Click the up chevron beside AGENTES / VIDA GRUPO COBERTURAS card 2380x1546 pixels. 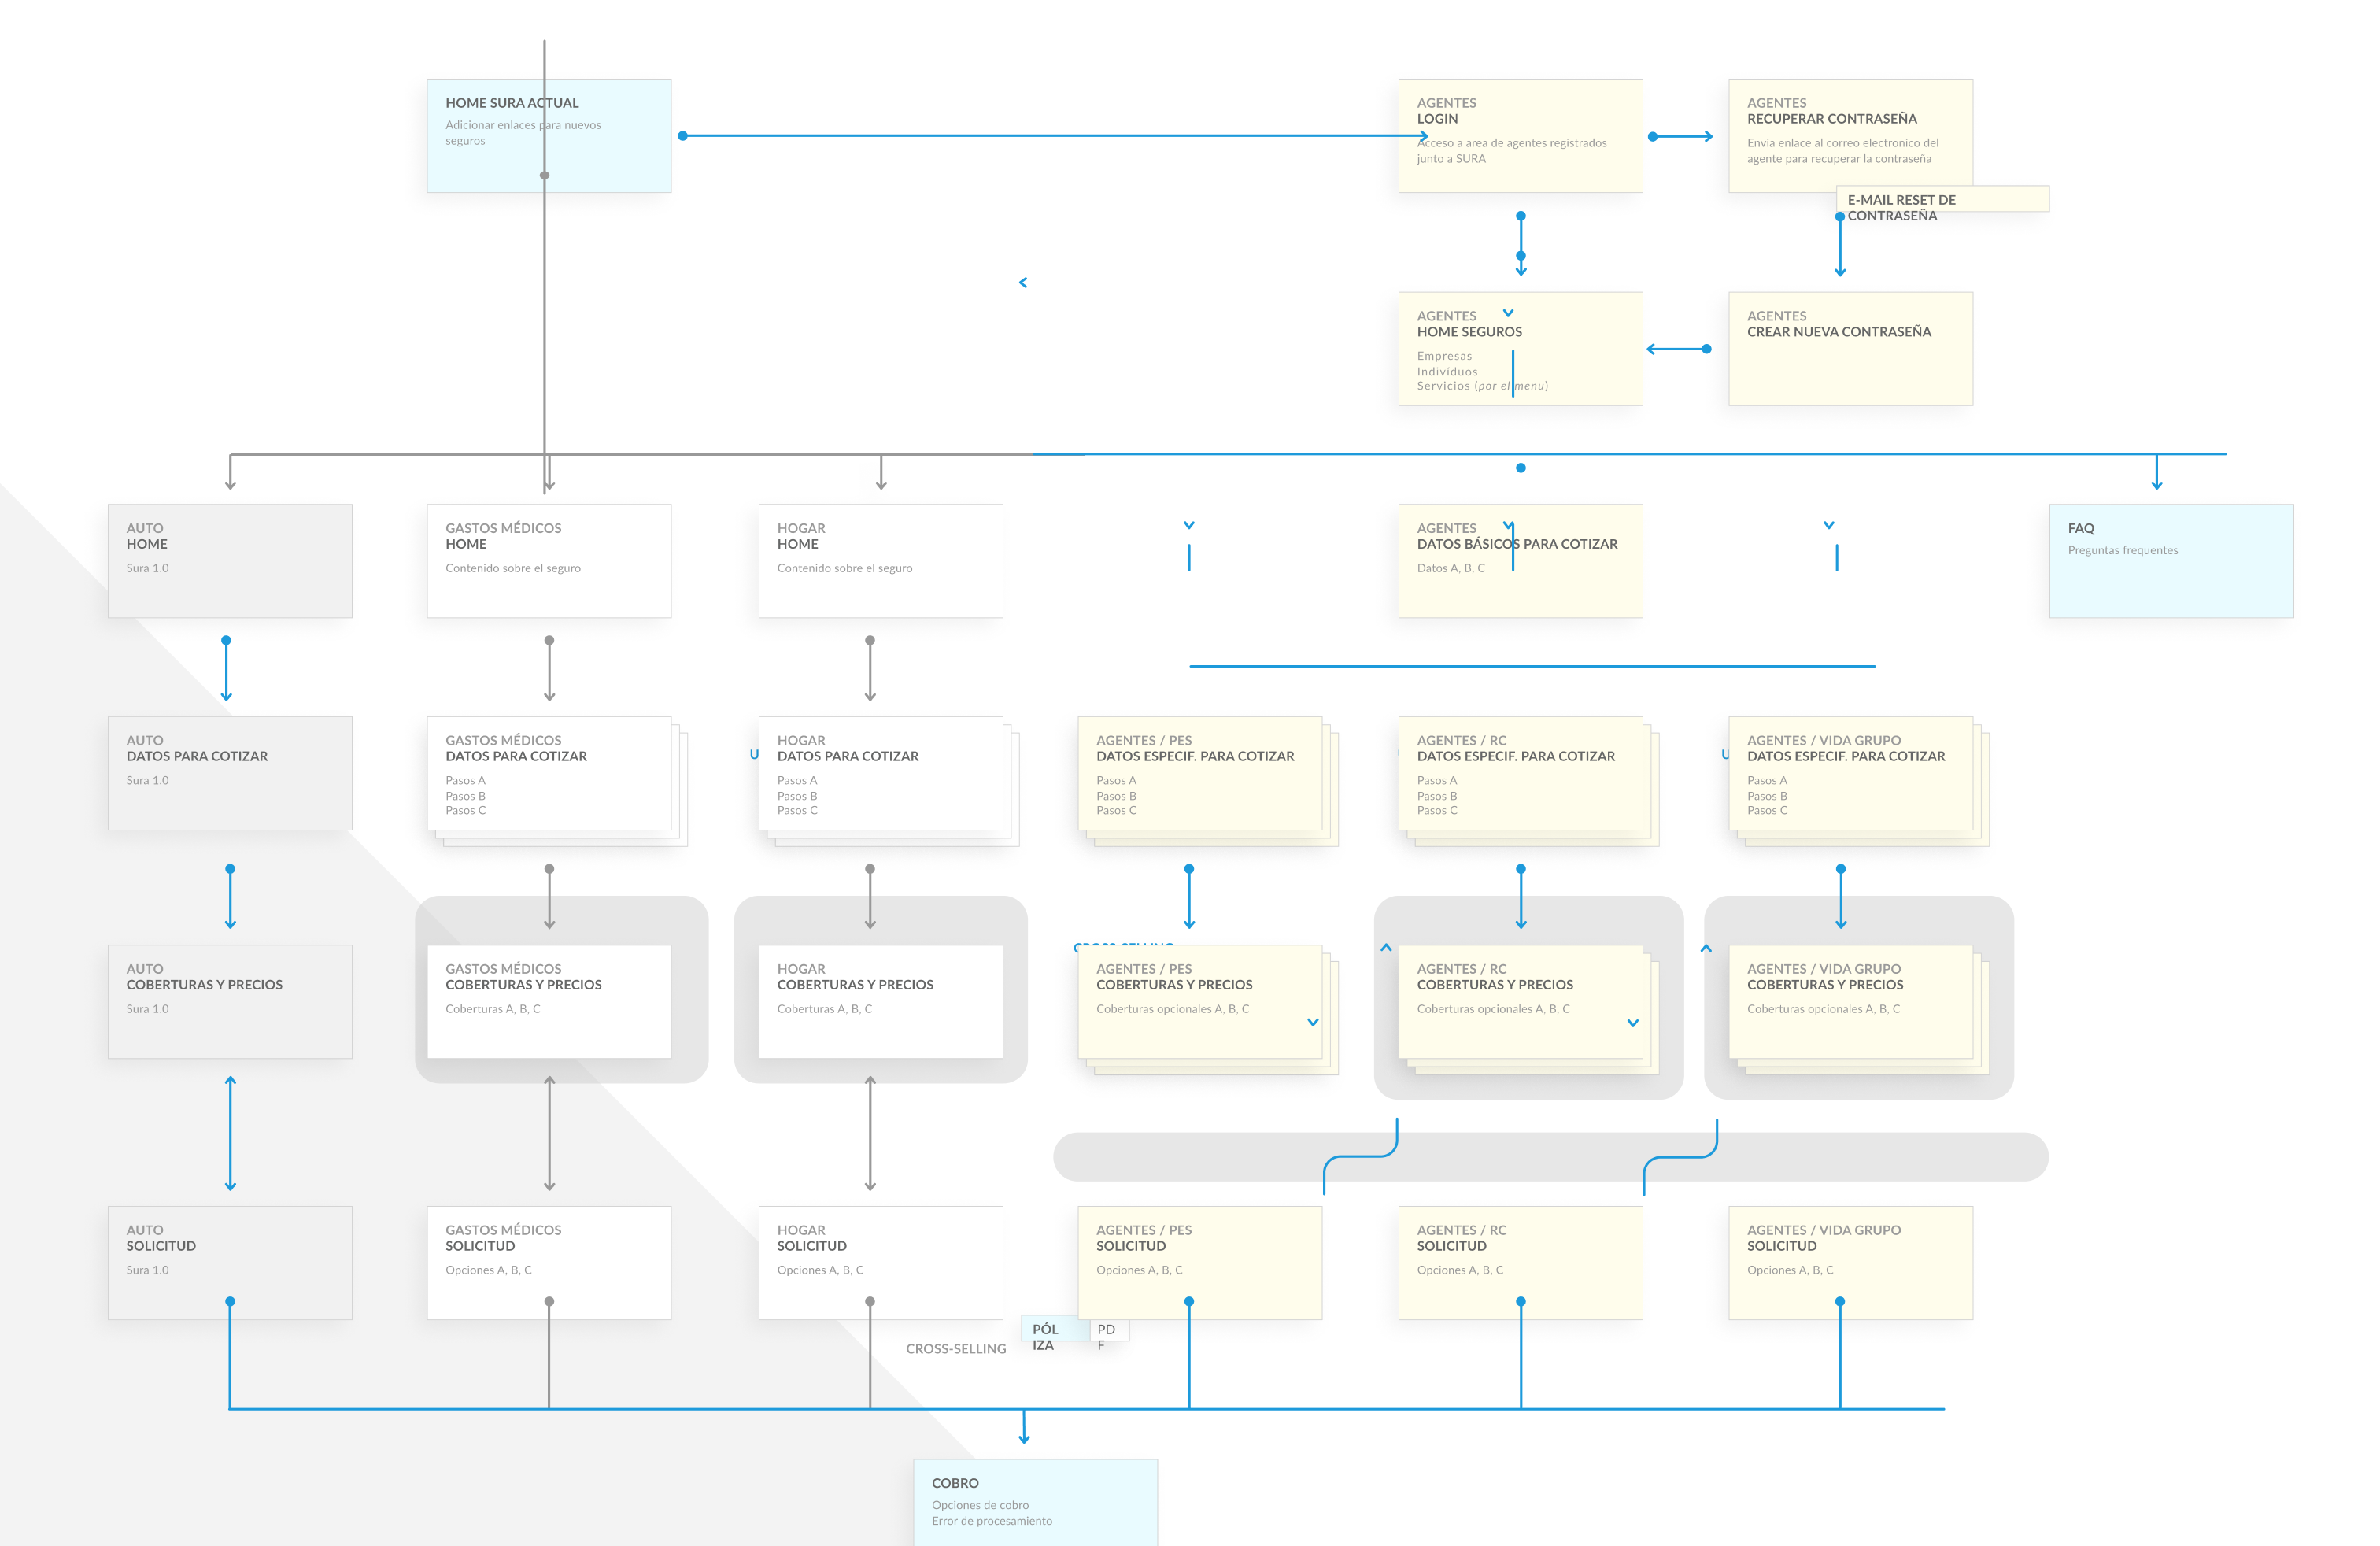(1706, 947)
